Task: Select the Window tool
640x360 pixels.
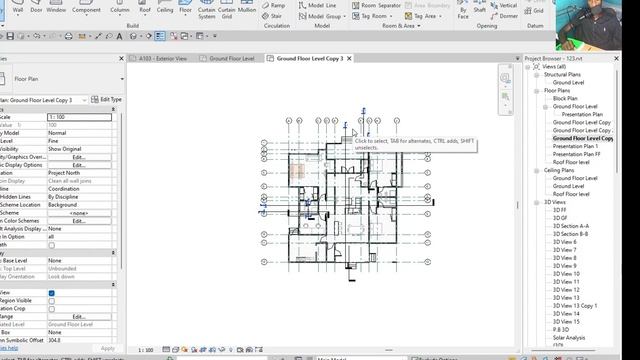Action: click(56, 7)
